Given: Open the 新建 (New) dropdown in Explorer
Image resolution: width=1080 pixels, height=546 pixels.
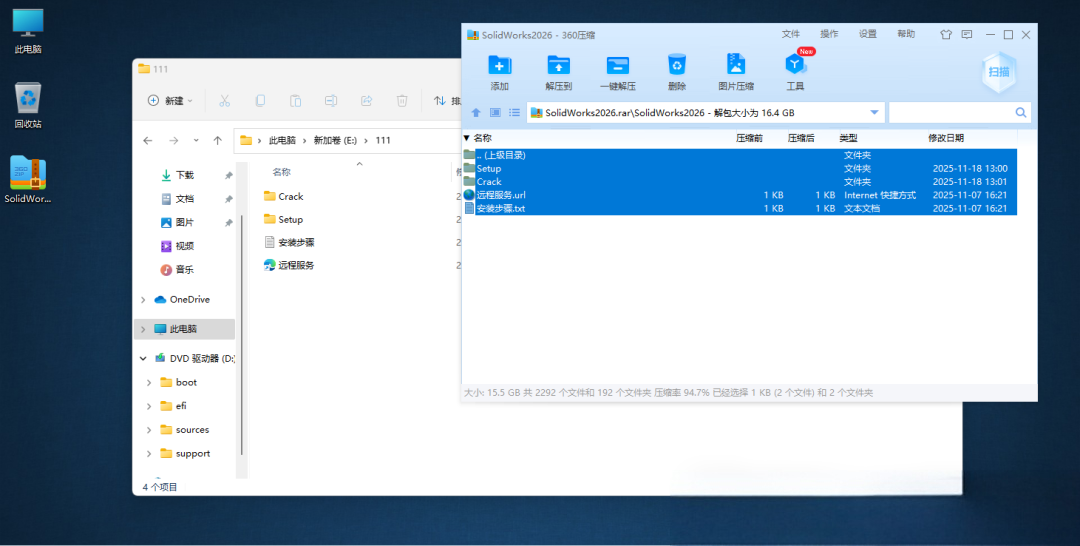Looking at the screenshot, I should (170, 101).
